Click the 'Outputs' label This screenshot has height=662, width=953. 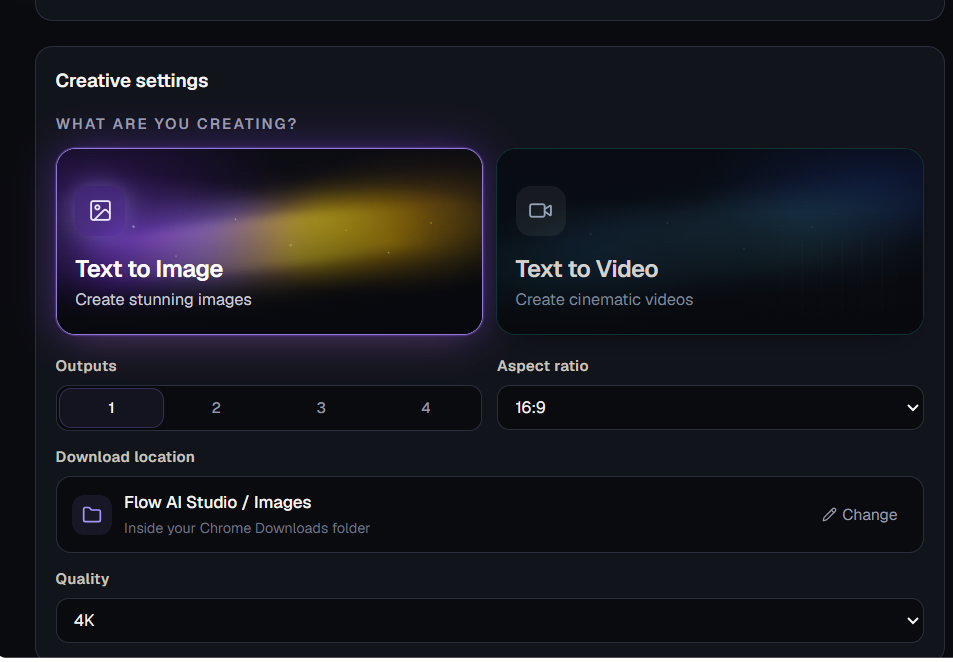[86, 366]
